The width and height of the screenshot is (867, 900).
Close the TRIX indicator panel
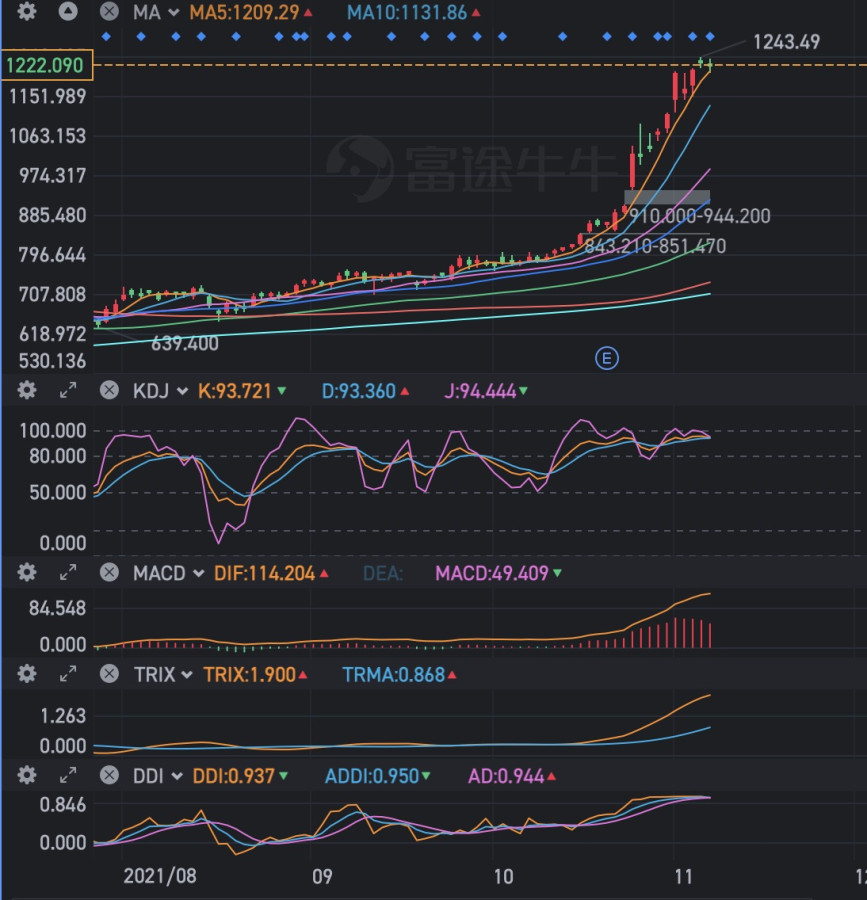coord(109,674)
